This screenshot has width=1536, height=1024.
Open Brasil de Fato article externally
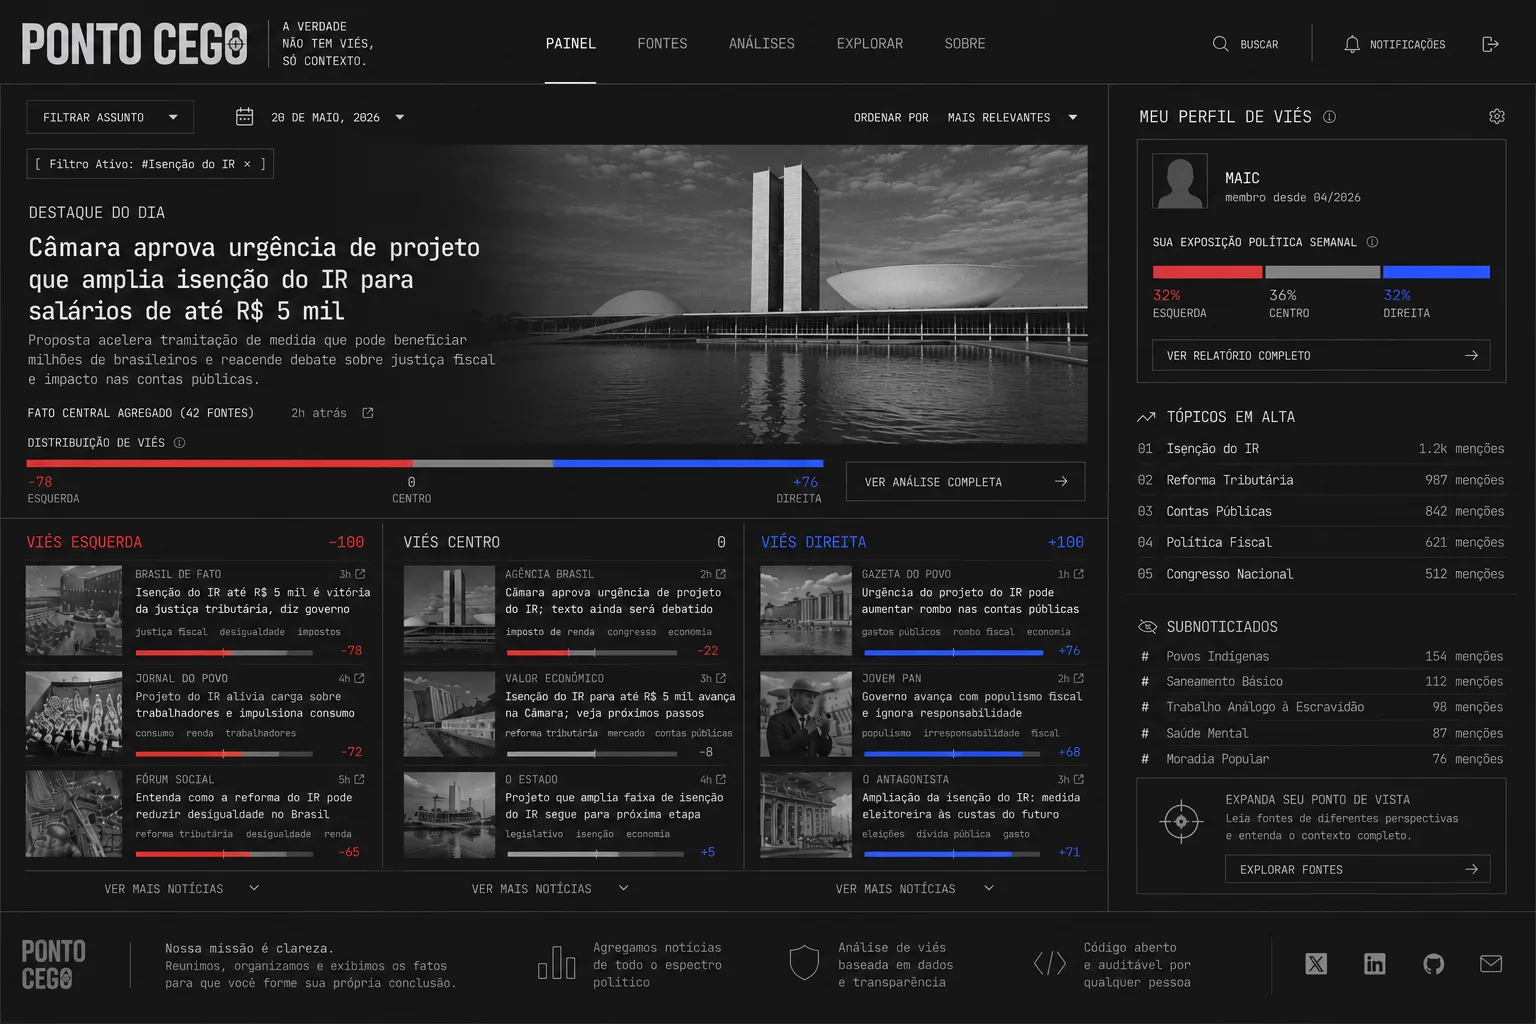[x=360, y=574]
